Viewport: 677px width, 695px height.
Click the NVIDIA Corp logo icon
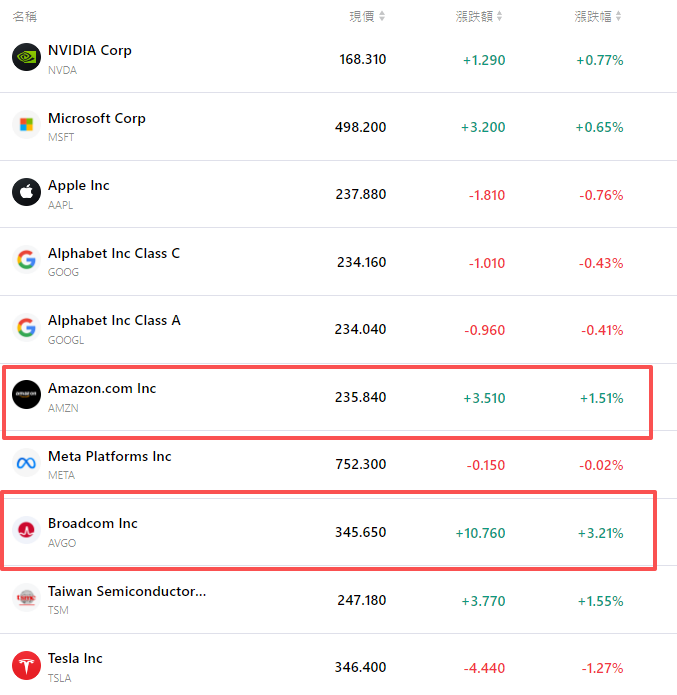click(26, 57)
